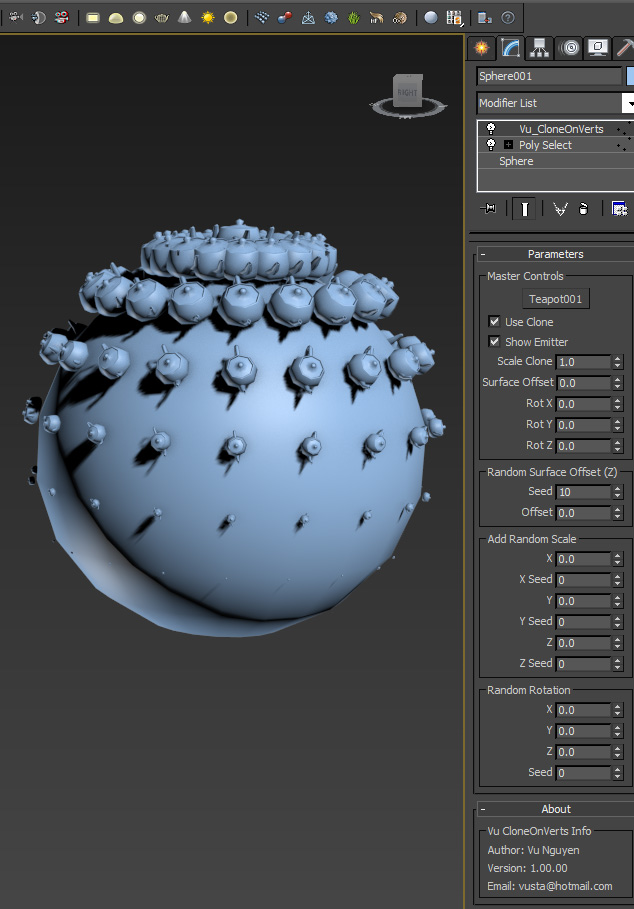
Task: Click the object color swatch
Action: (630, 76)
